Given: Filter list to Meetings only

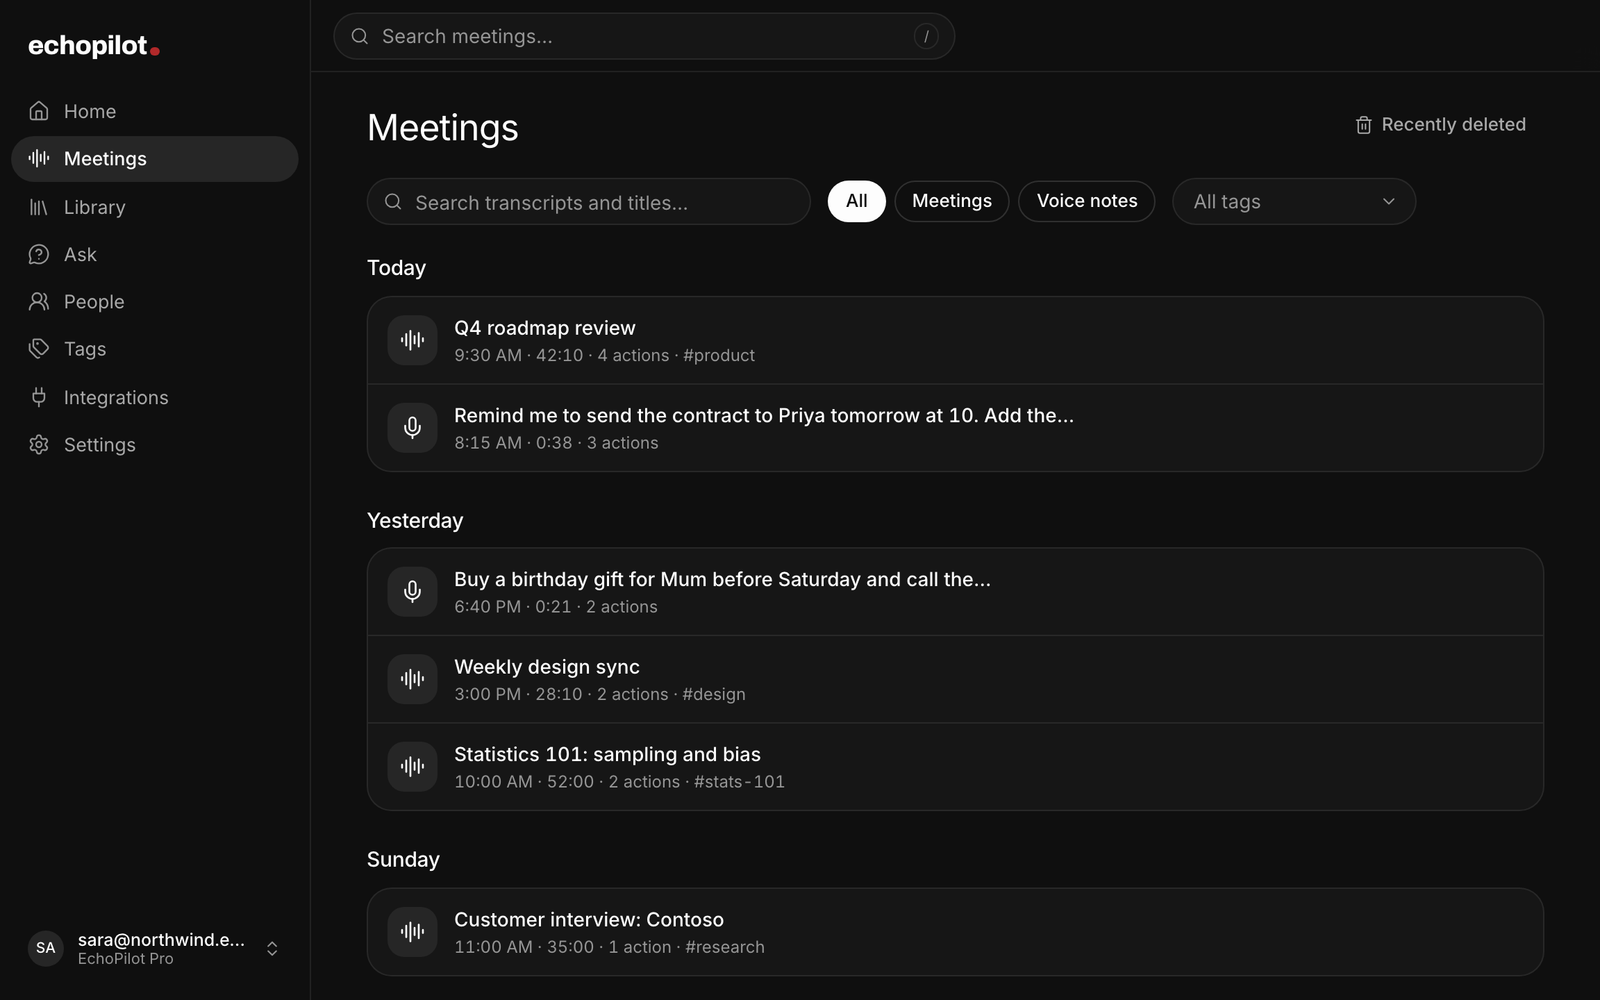Looking at the screenshot, I should point(952,201).
